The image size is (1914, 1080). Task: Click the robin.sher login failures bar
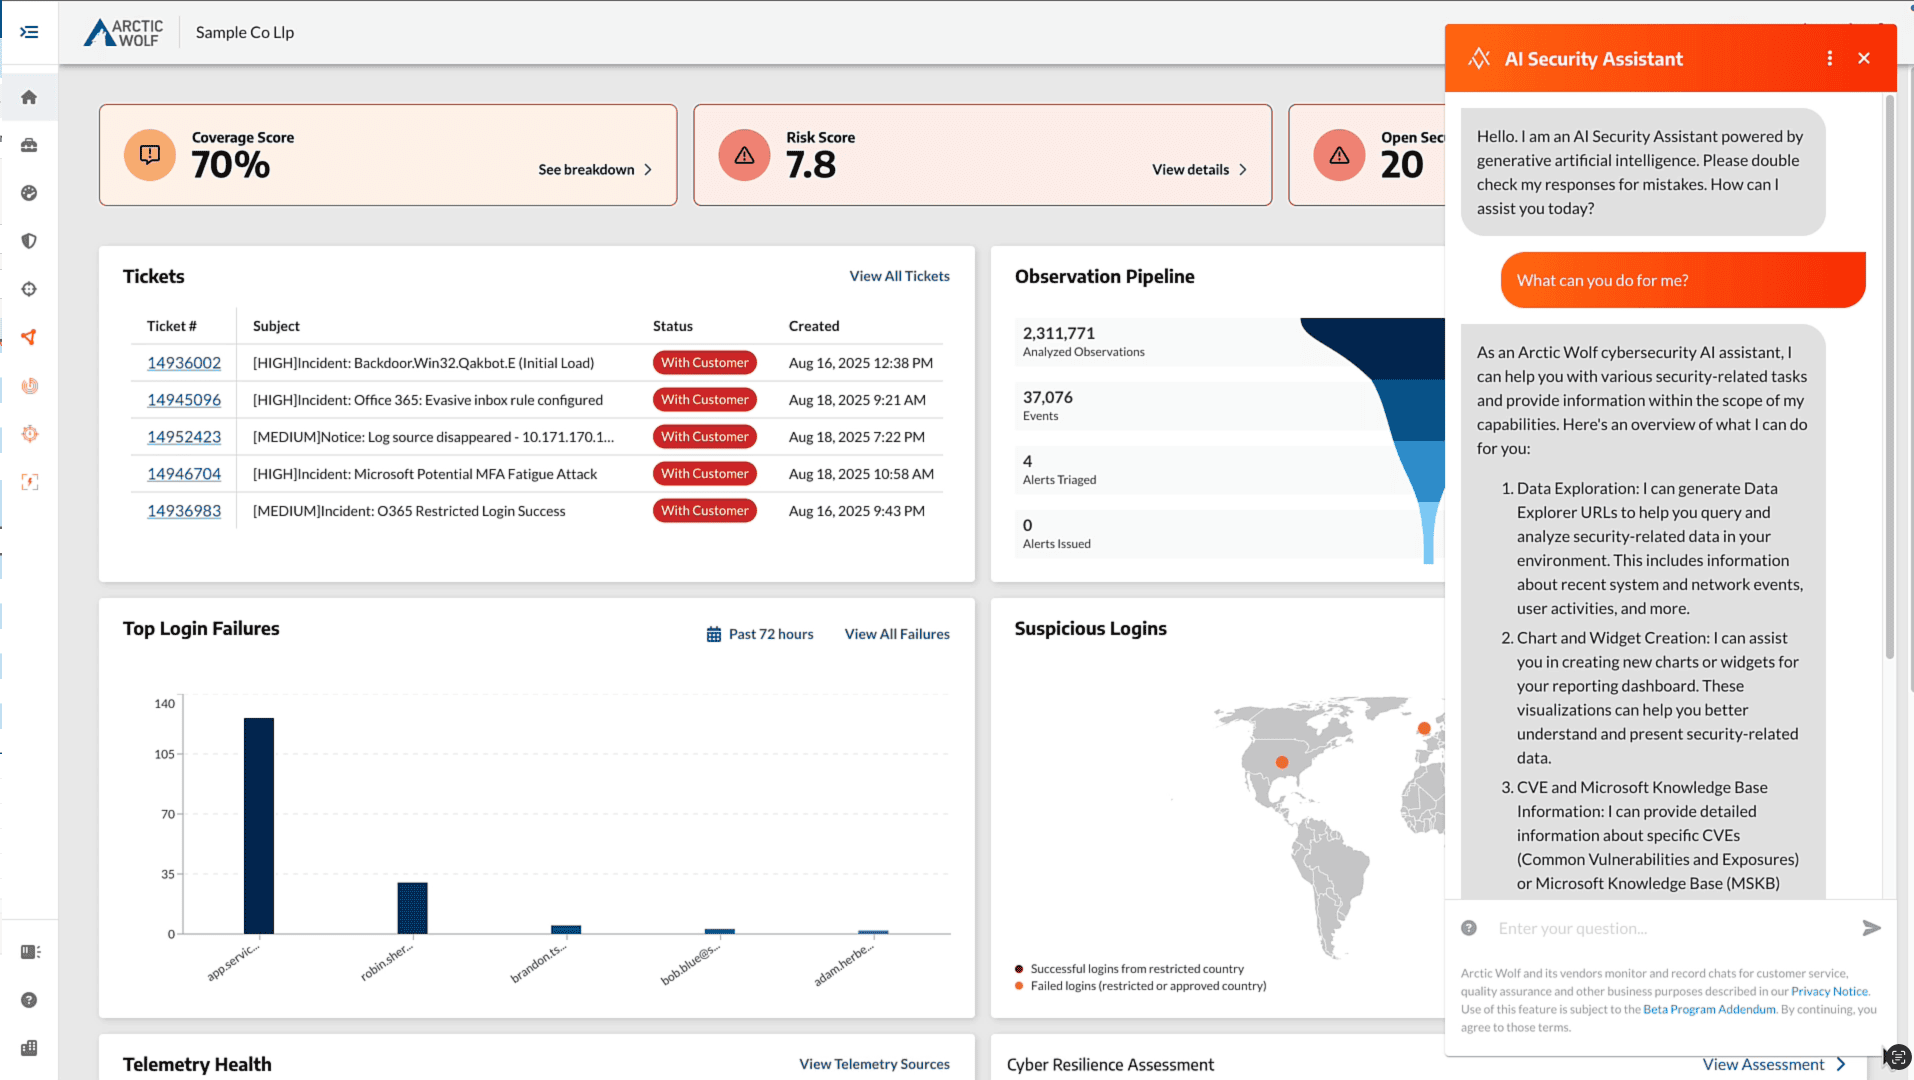tap(412, 908)
